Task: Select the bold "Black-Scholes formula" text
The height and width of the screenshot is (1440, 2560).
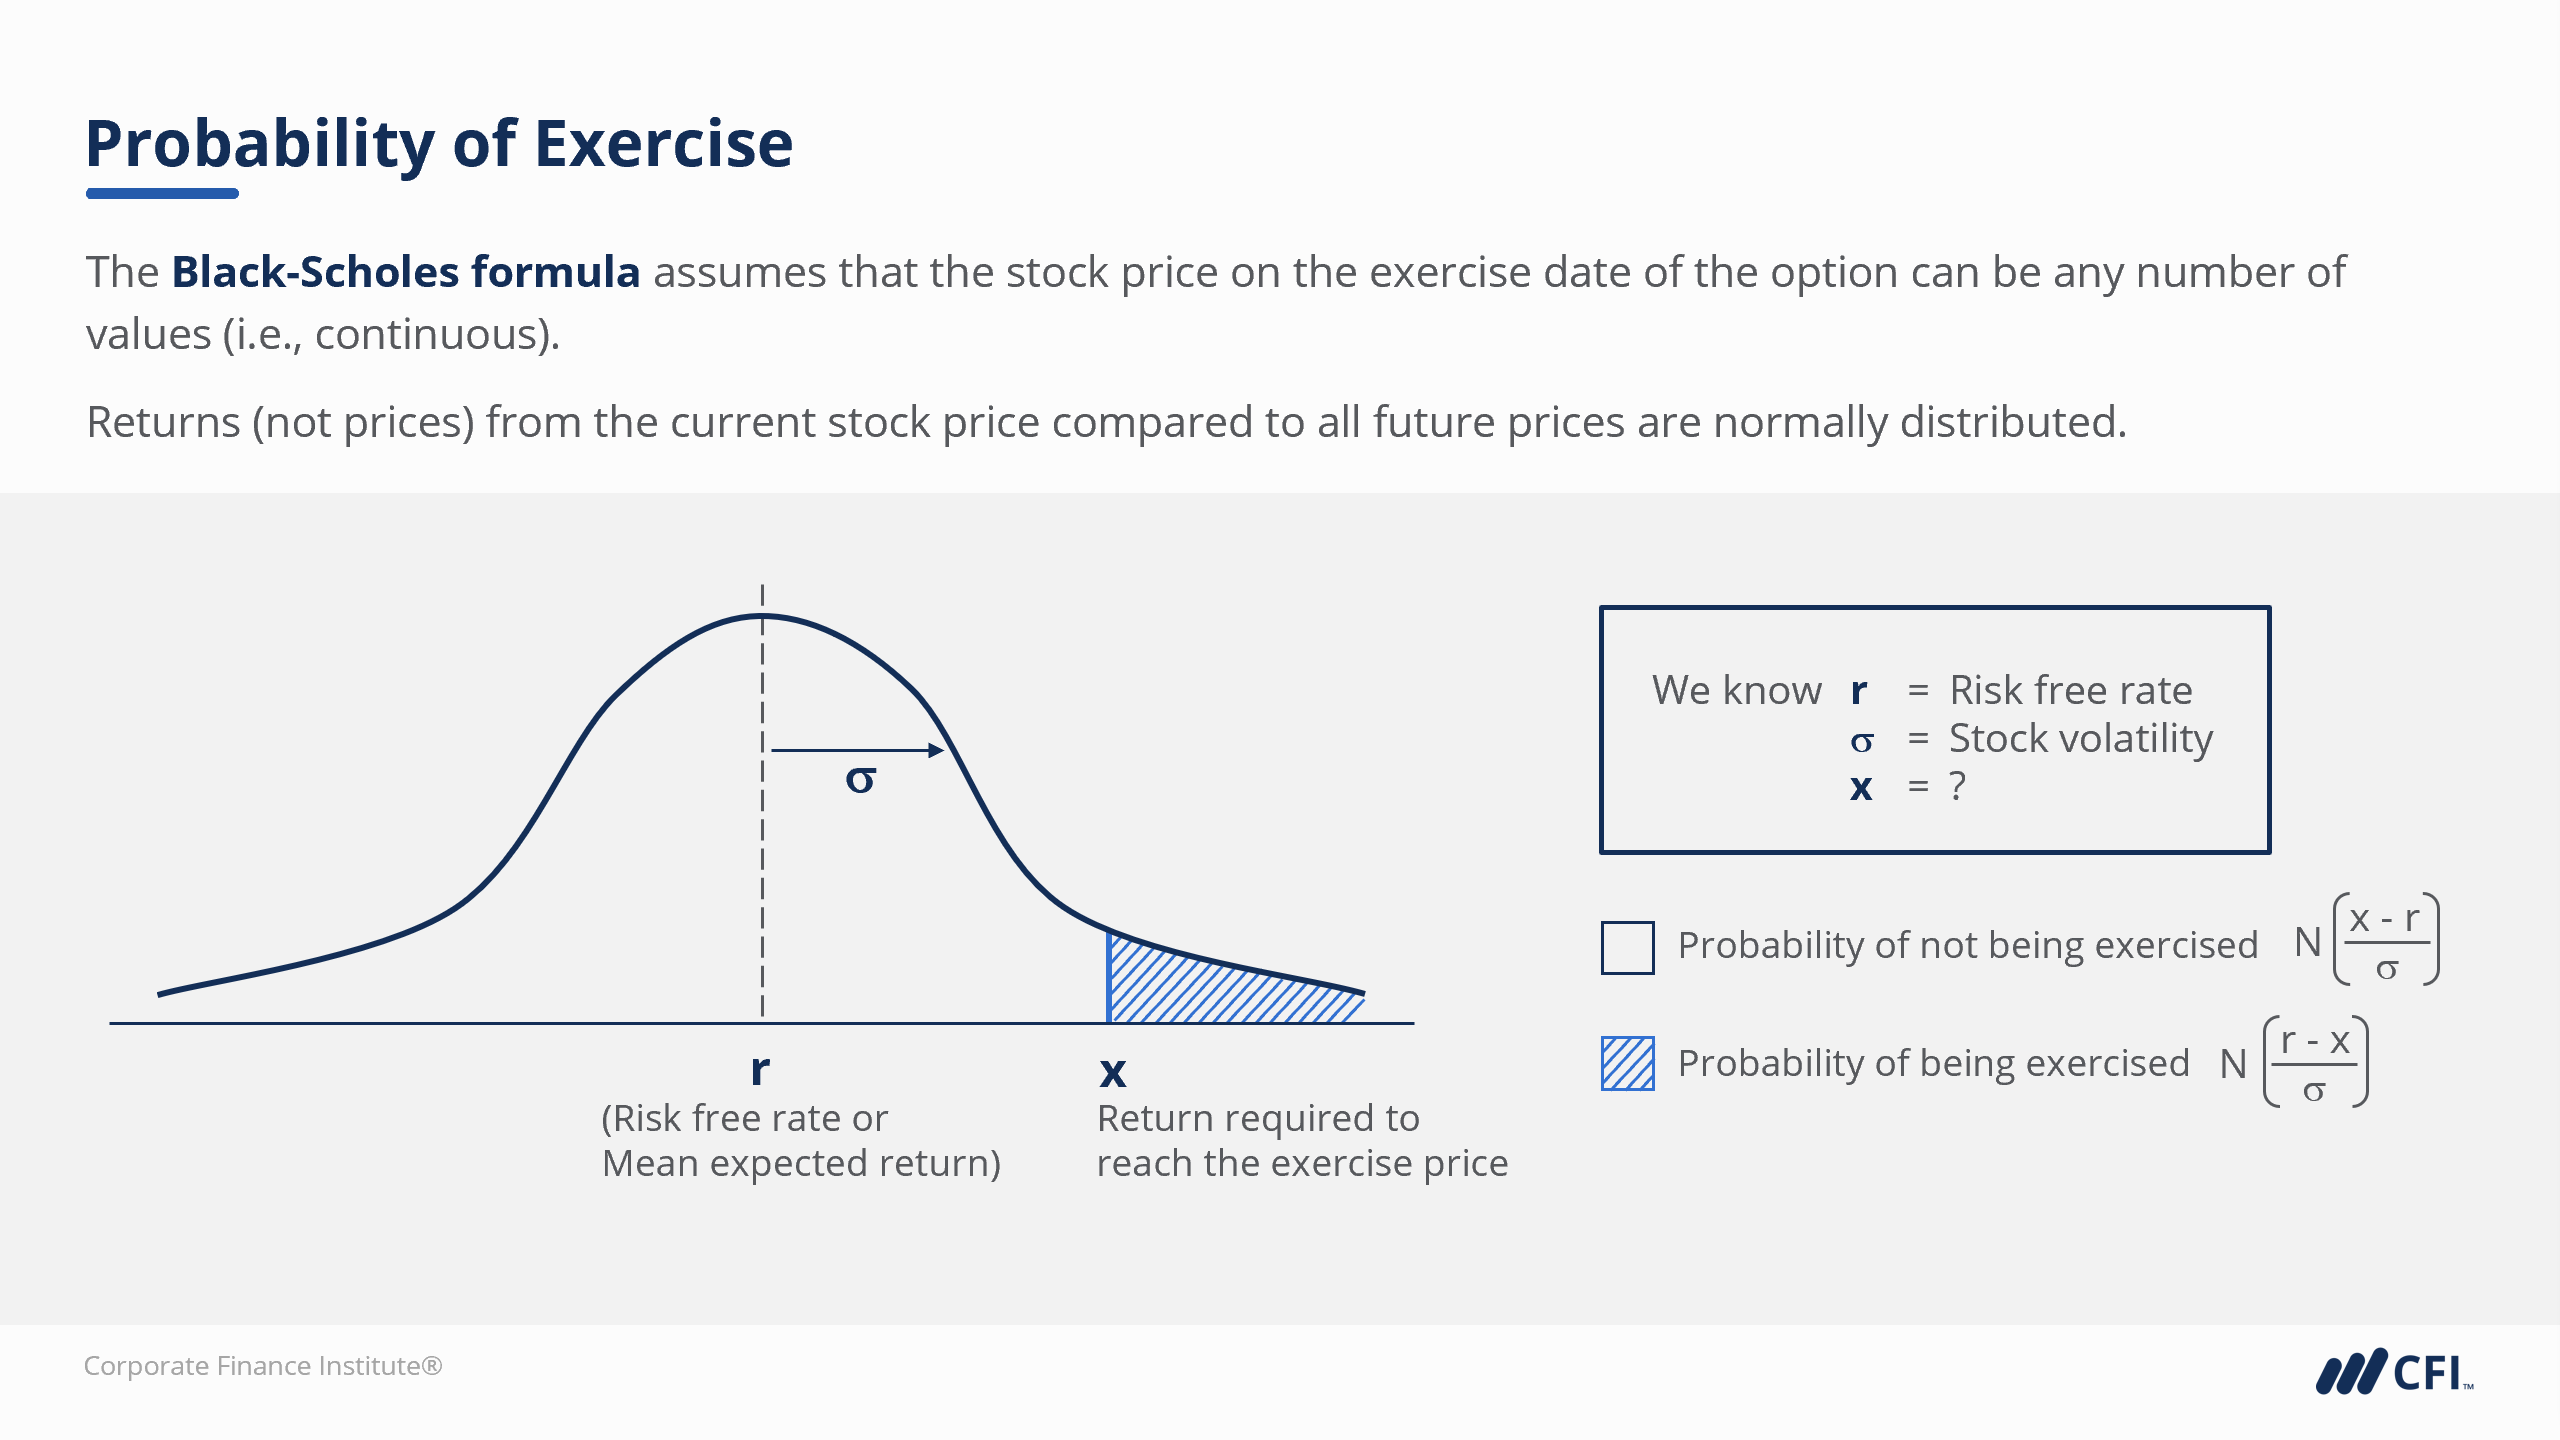Action: 405,272
